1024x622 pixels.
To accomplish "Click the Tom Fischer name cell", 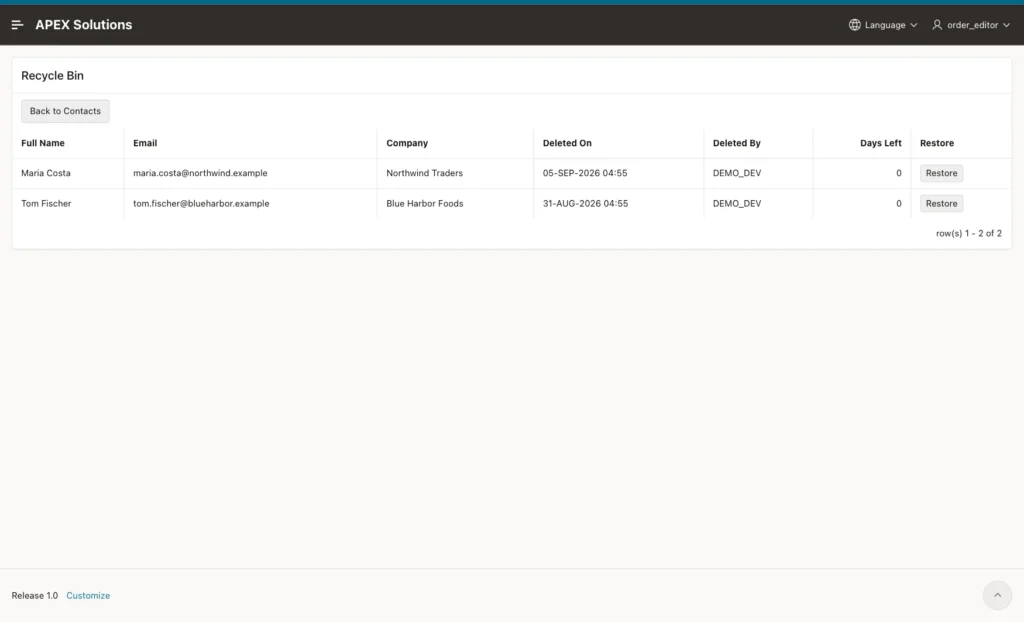I will [x=46, y=203].
